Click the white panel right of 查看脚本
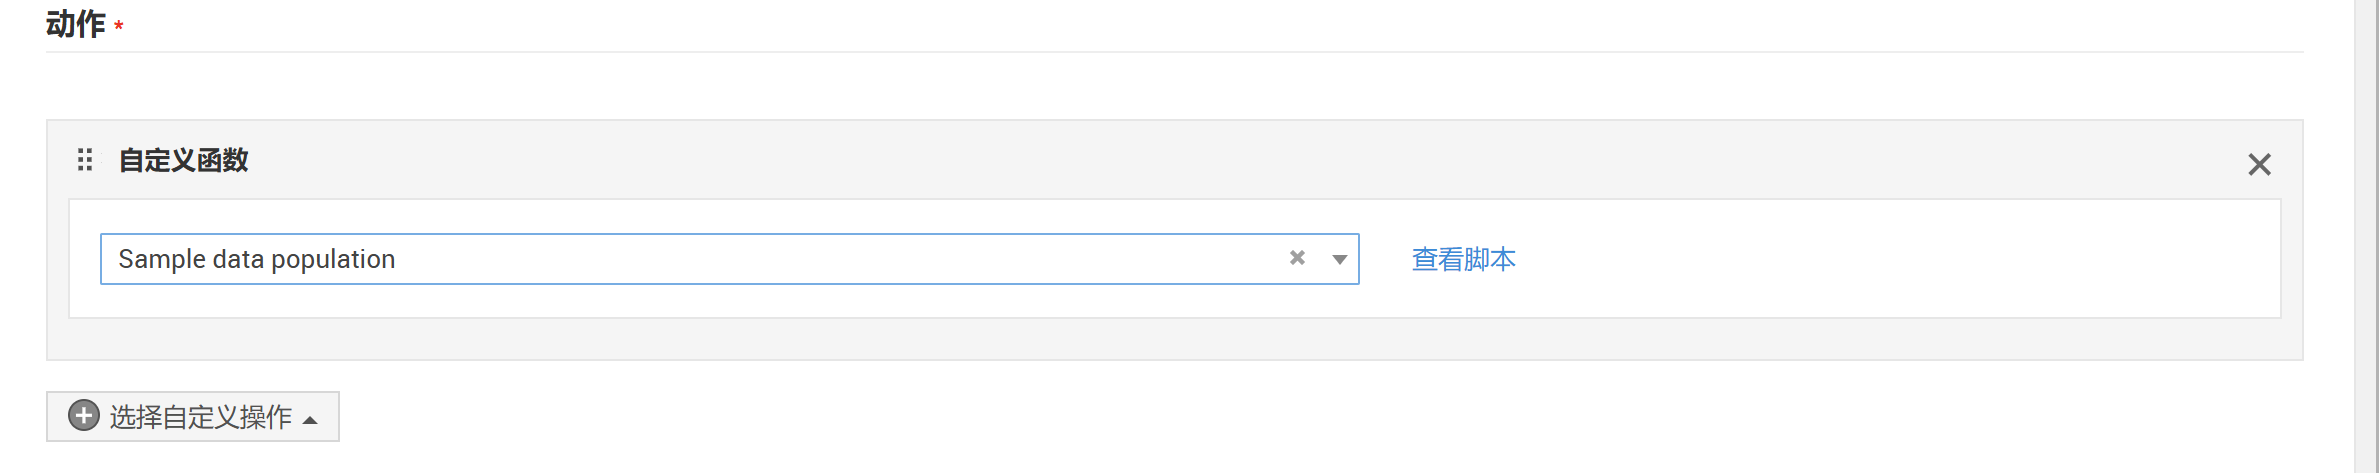The image size is (2379, 473). click(x=1900, y=259)
